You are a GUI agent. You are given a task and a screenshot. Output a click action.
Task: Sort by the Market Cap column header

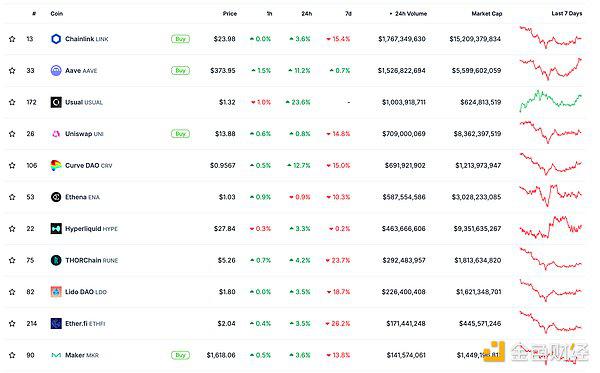[x=487, y=13]
